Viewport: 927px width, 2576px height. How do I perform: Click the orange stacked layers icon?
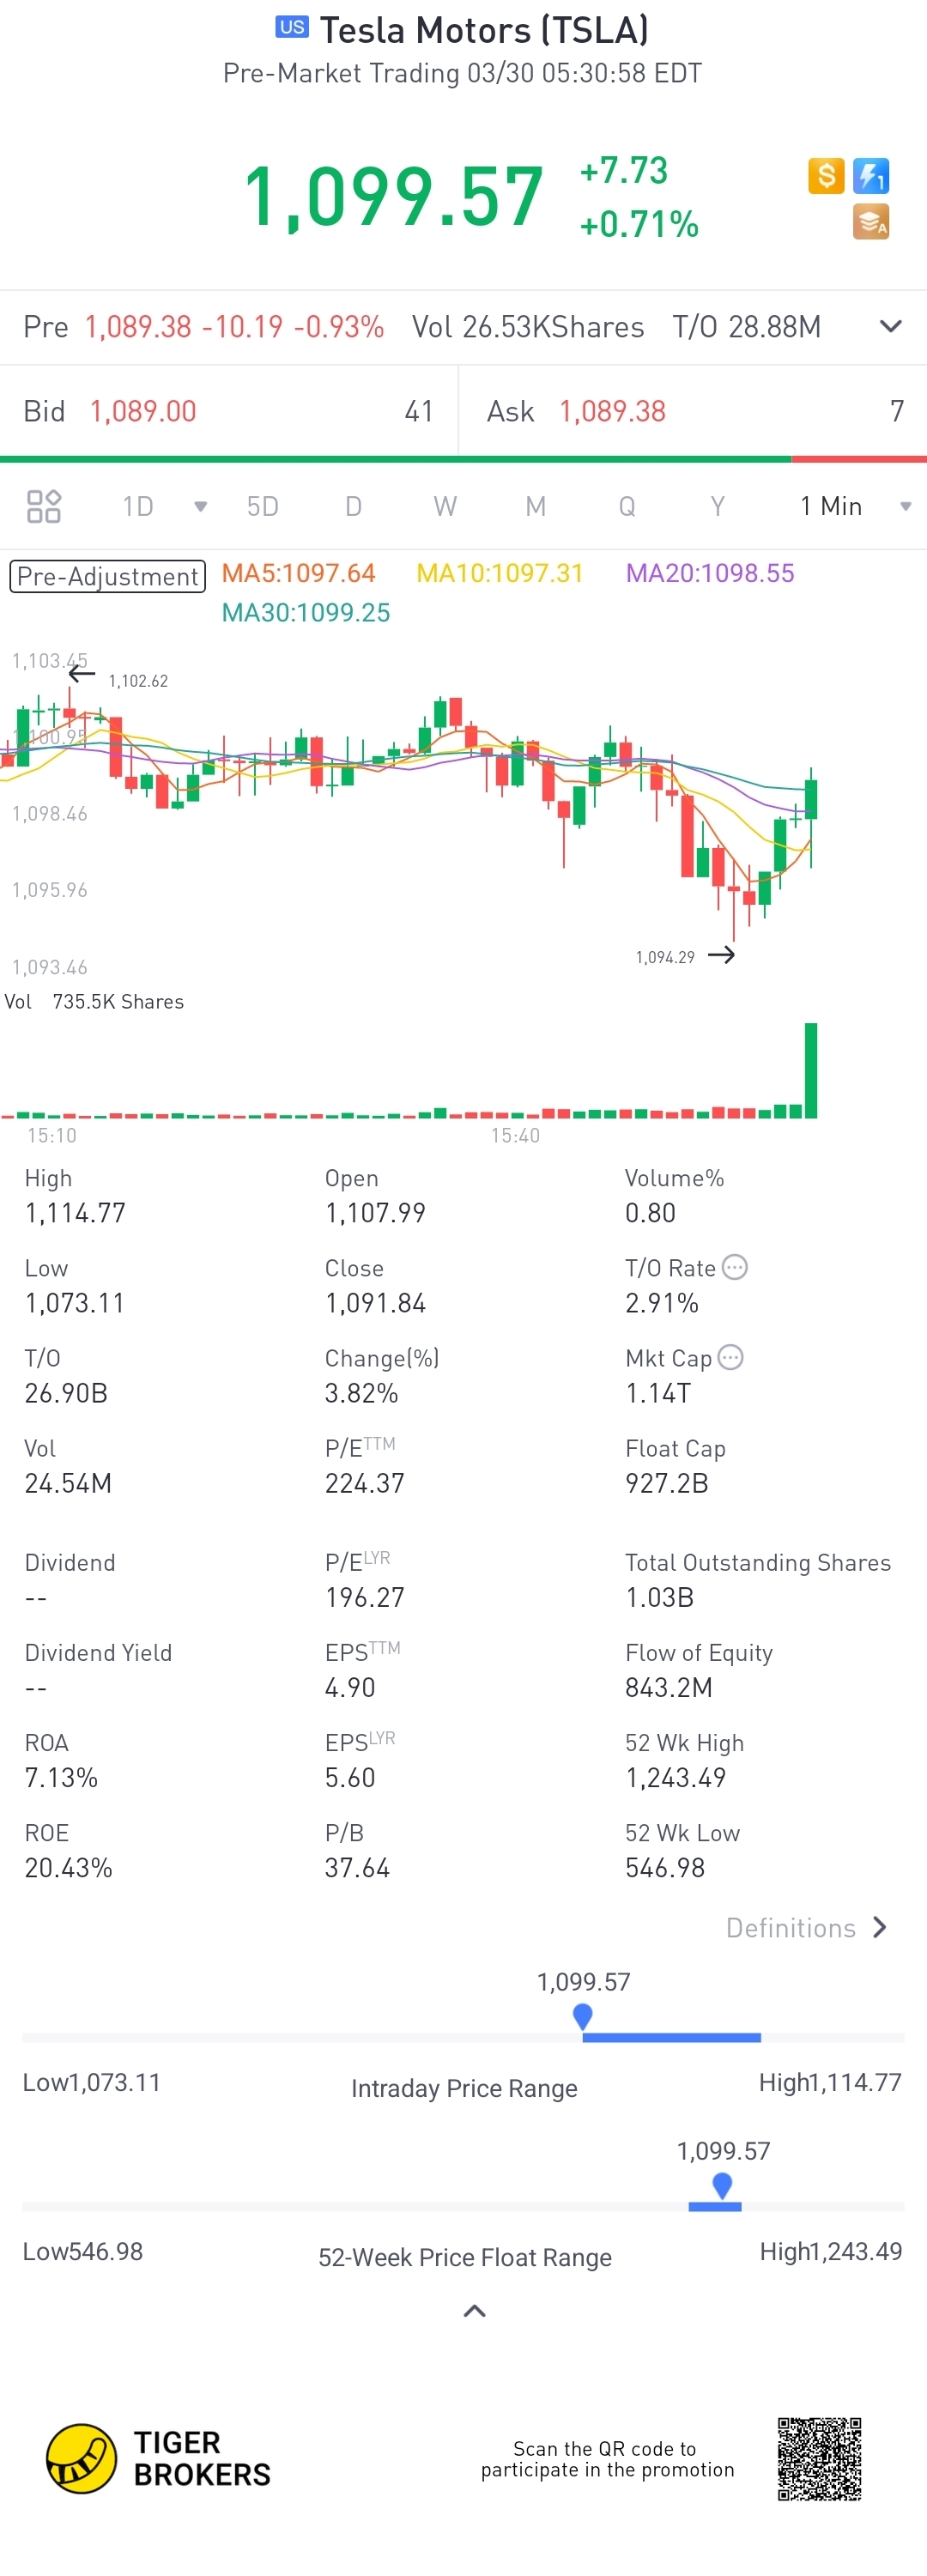point(871,222)
